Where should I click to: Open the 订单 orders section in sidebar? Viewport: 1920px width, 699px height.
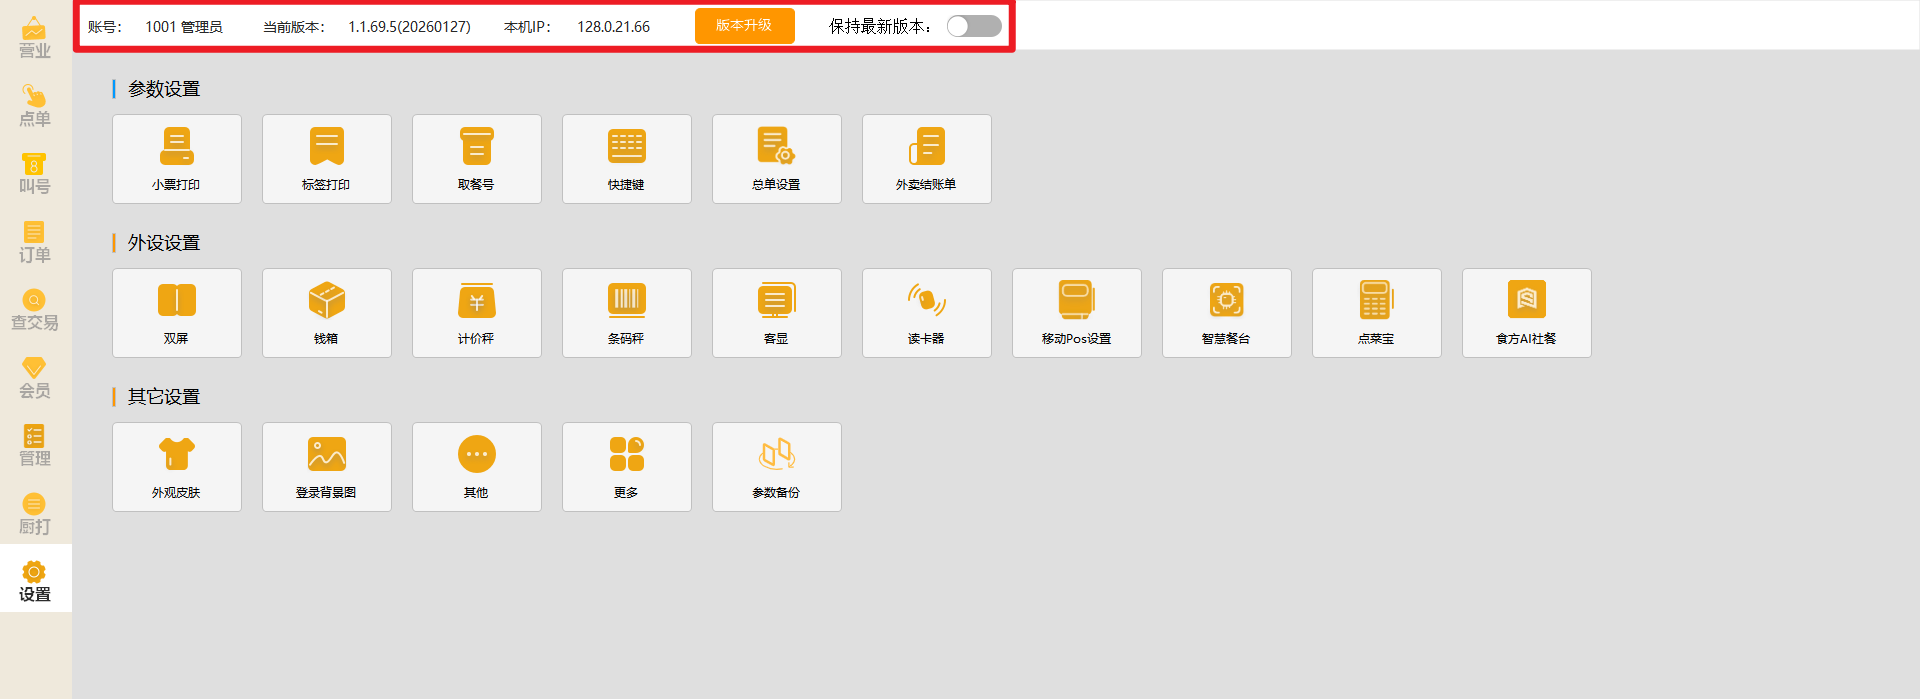(x=35, y=242)
